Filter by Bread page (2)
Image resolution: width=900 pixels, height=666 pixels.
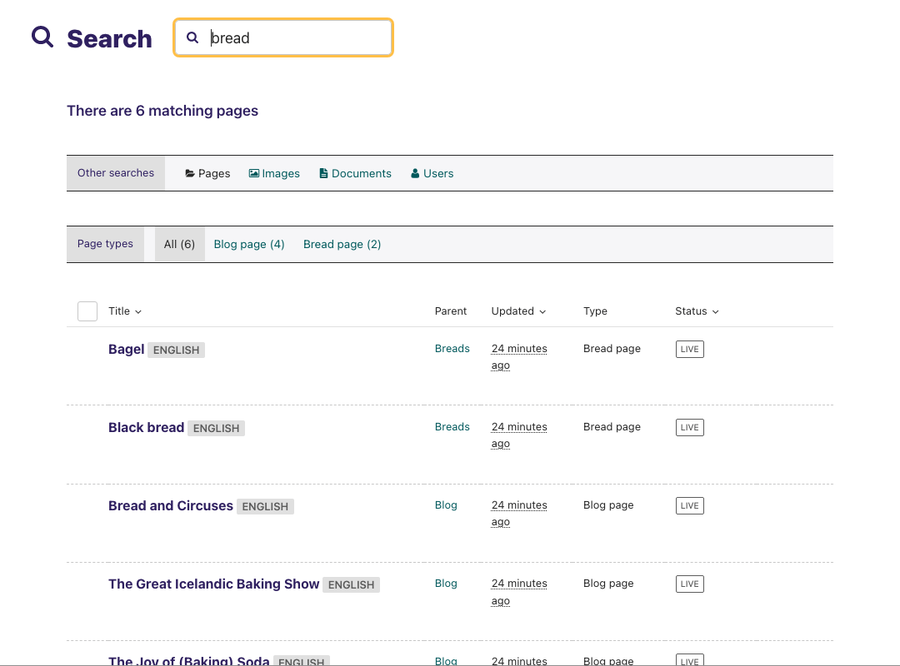click(342, 244)
